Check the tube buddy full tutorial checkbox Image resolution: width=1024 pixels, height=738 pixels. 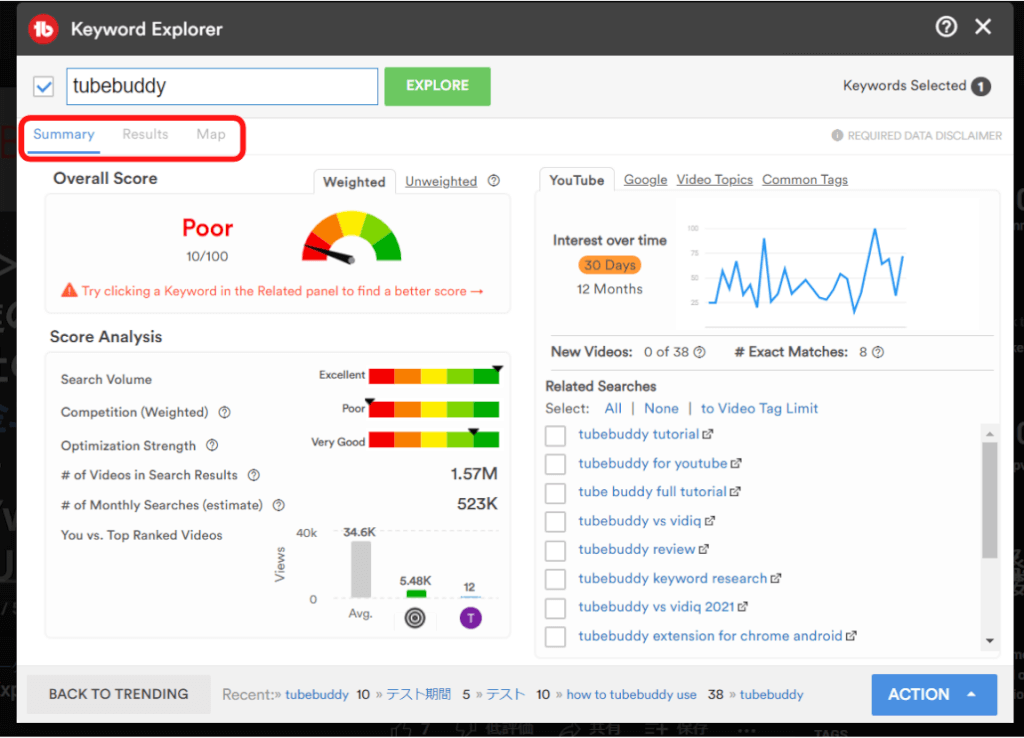(x=555, y=492)
